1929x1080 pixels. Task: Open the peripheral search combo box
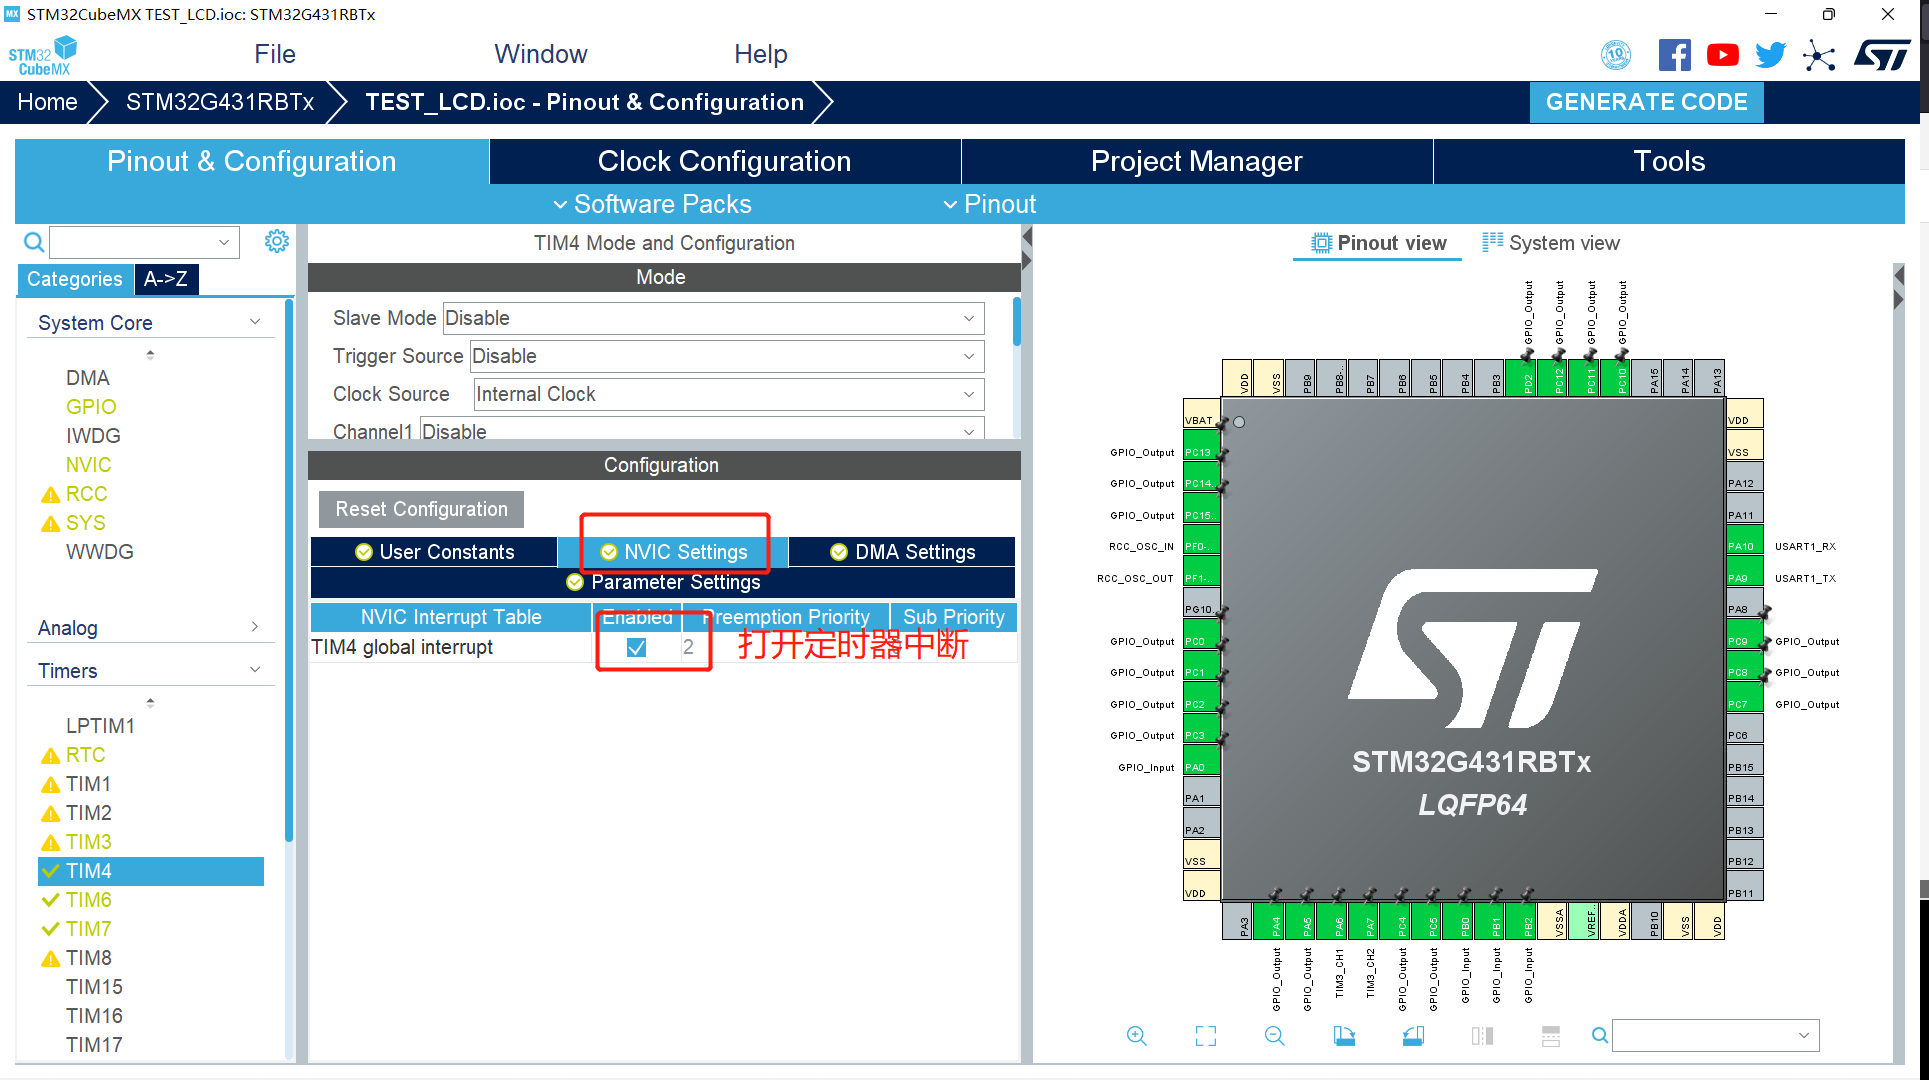pos(145,242)
